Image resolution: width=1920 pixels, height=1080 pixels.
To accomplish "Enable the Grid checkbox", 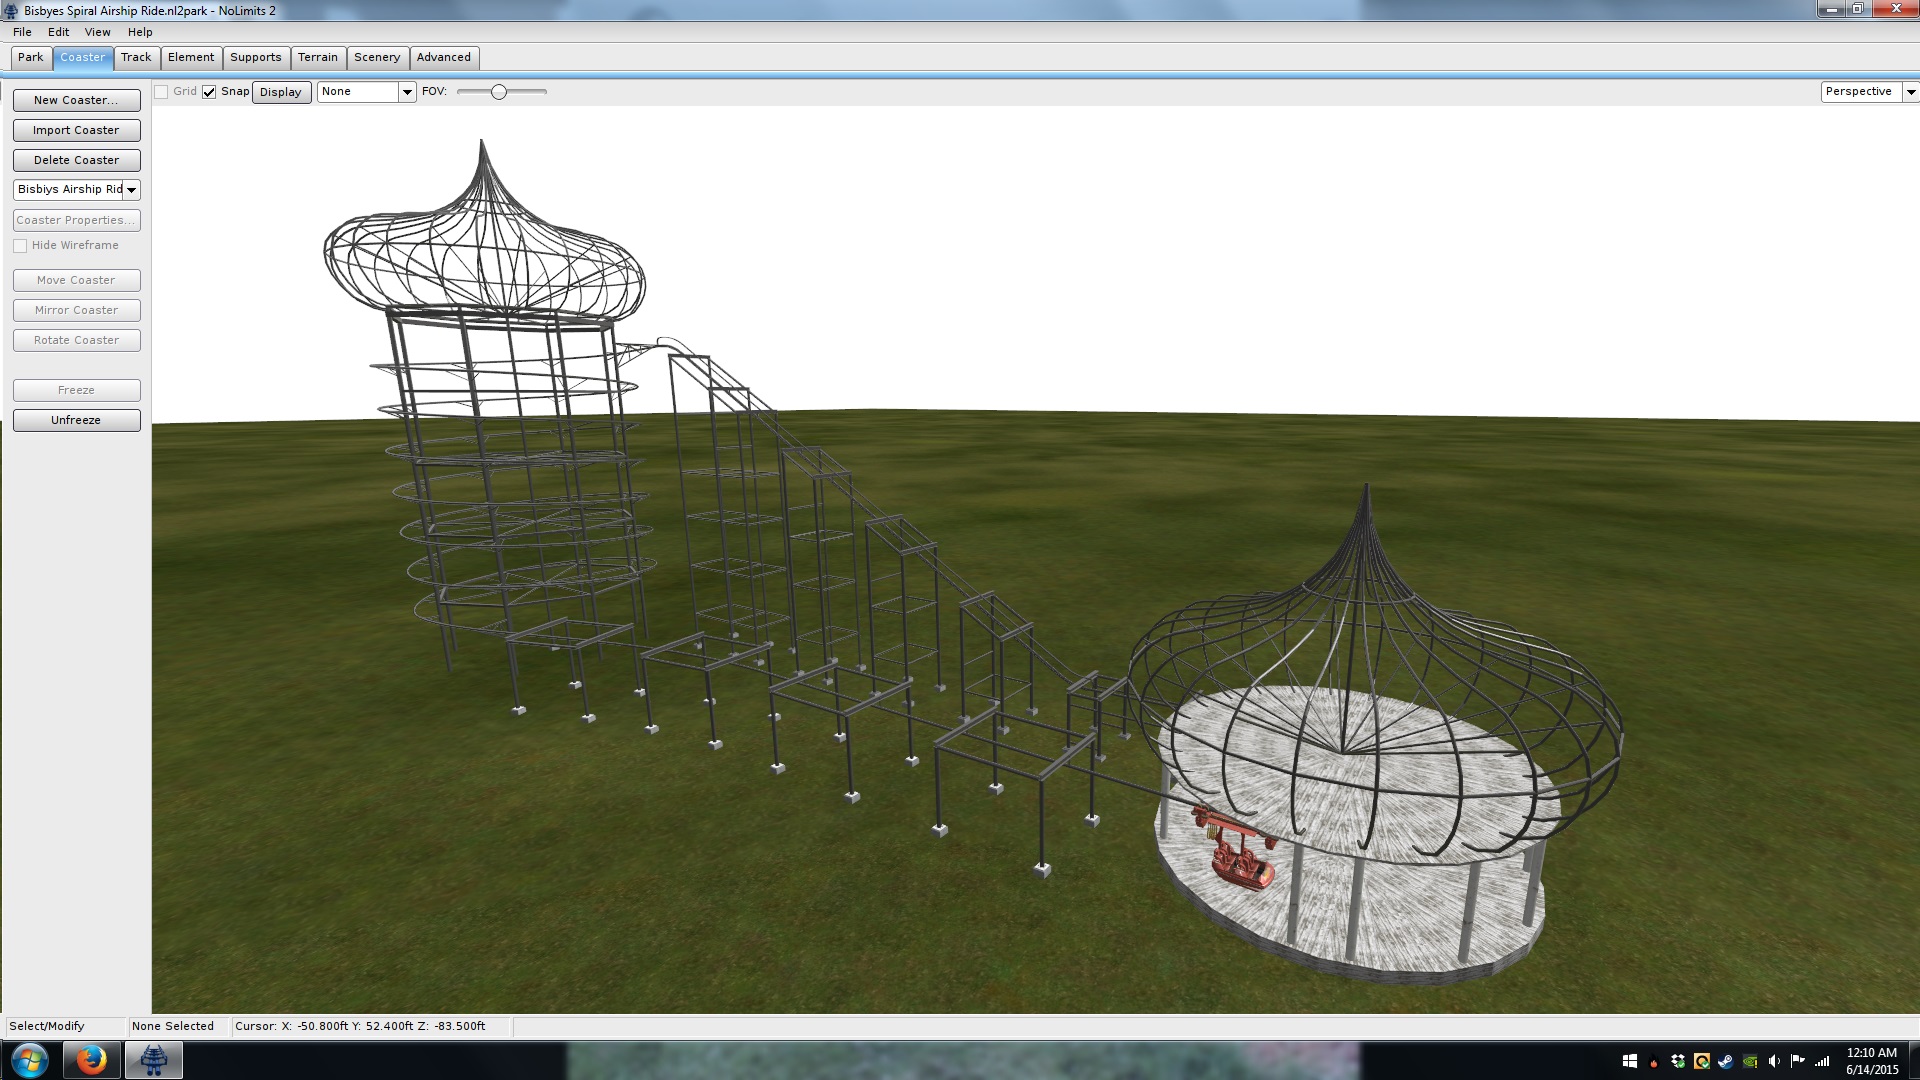I will pos(161,92).
